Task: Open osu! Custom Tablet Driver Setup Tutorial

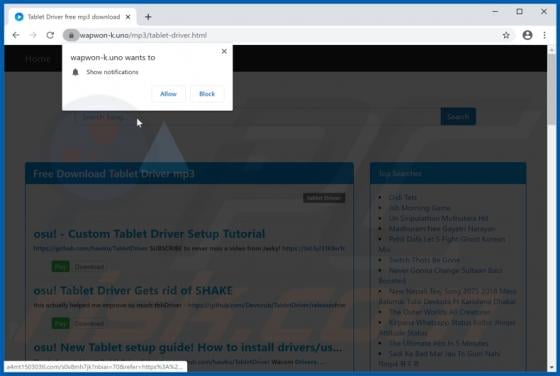Action: click(x=149, y=234)
